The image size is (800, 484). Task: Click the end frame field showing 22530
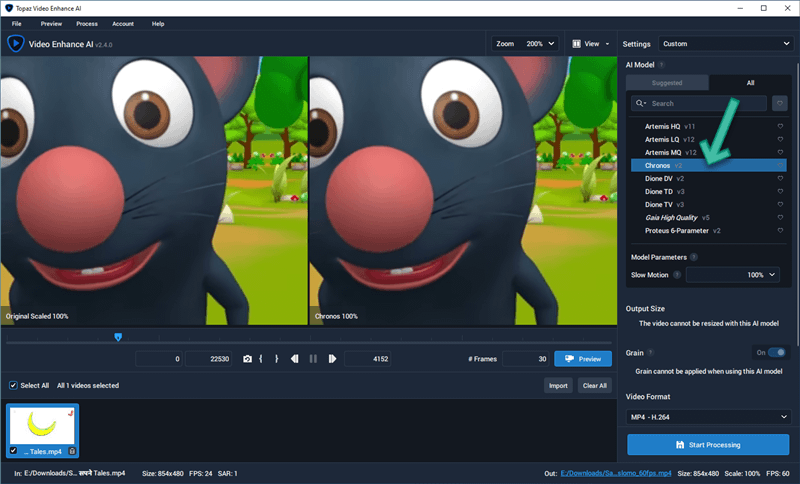click(x=208, y=359)
